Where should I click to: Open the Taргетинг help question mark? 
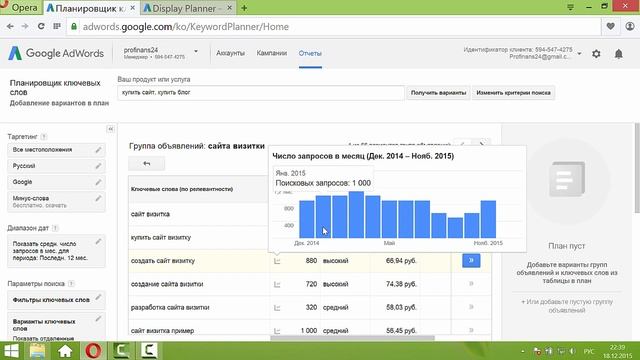point(44,137)
